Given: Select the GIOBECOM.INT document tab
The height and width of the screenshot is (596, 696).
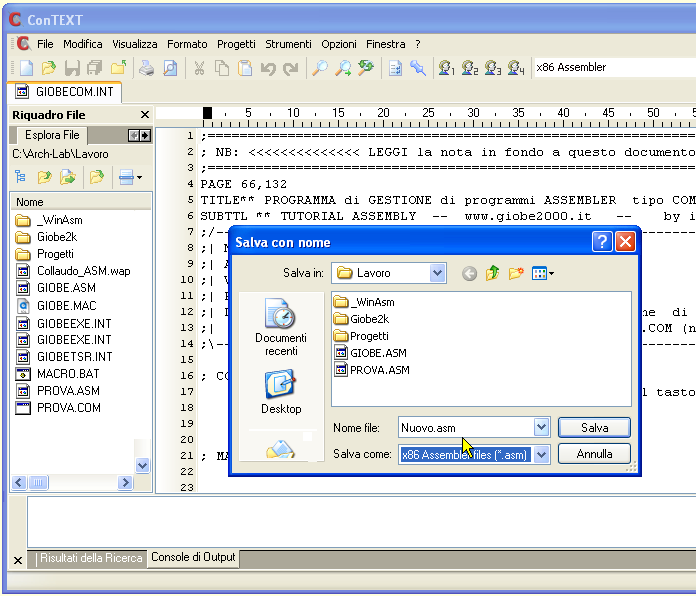Looking at the screenshot, I should click(x=65, y=92).
